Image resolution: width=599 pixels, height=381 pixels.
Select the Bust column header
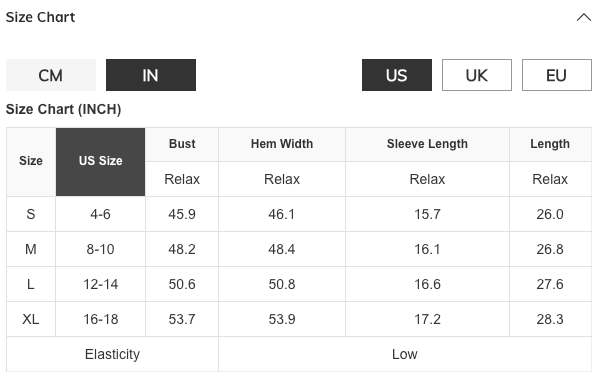[182, 144]
